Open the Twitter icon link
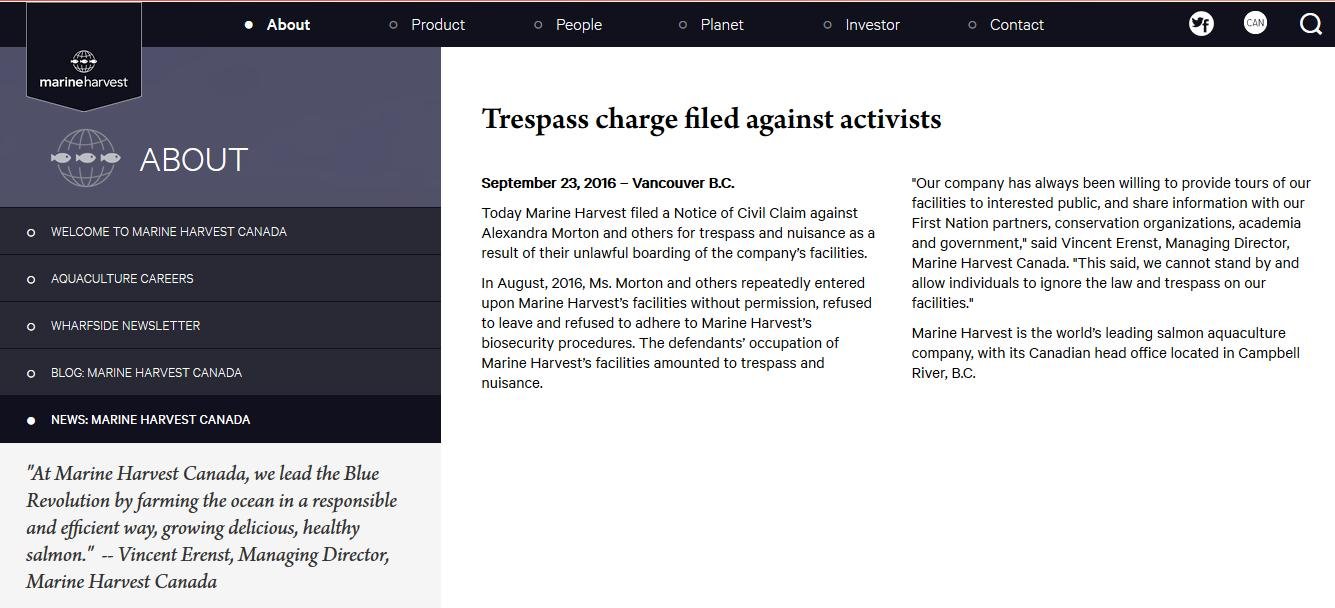Viewport: 1335px width, 608px height. pos(1201,24)
